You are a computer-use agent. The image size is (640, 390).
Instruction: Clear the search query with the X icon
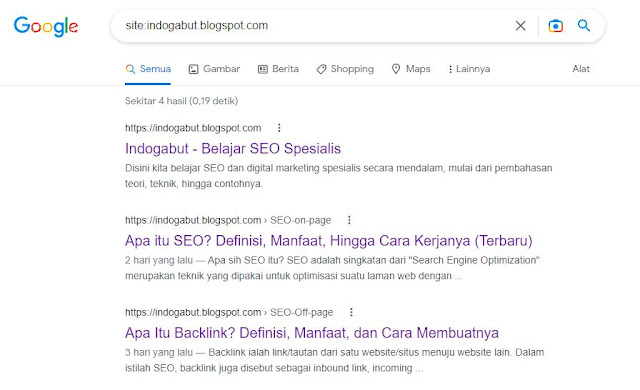[520, 26]
